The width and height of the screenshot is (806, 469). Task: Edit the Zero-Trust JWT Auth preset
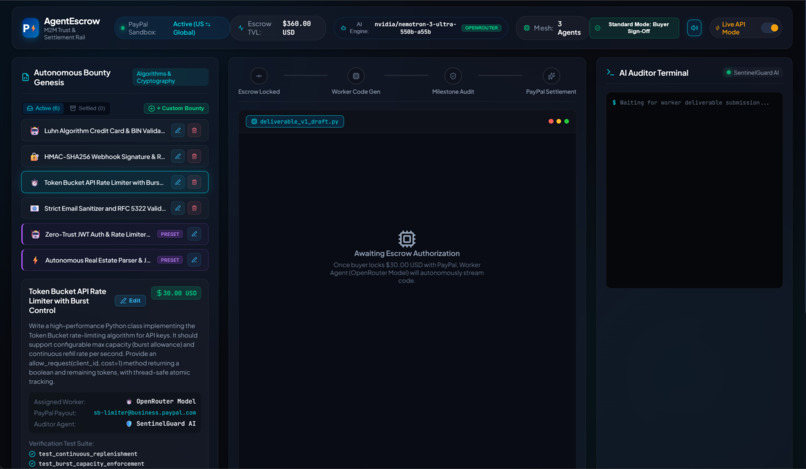point(194,234)
